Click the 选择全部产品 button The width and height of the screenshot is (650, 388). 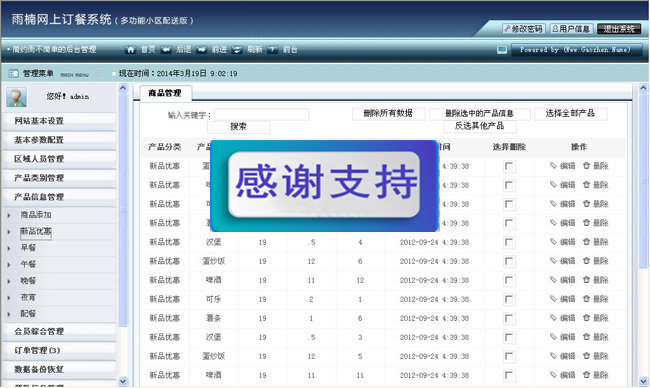pyautogui.click(x=570, y=114)
